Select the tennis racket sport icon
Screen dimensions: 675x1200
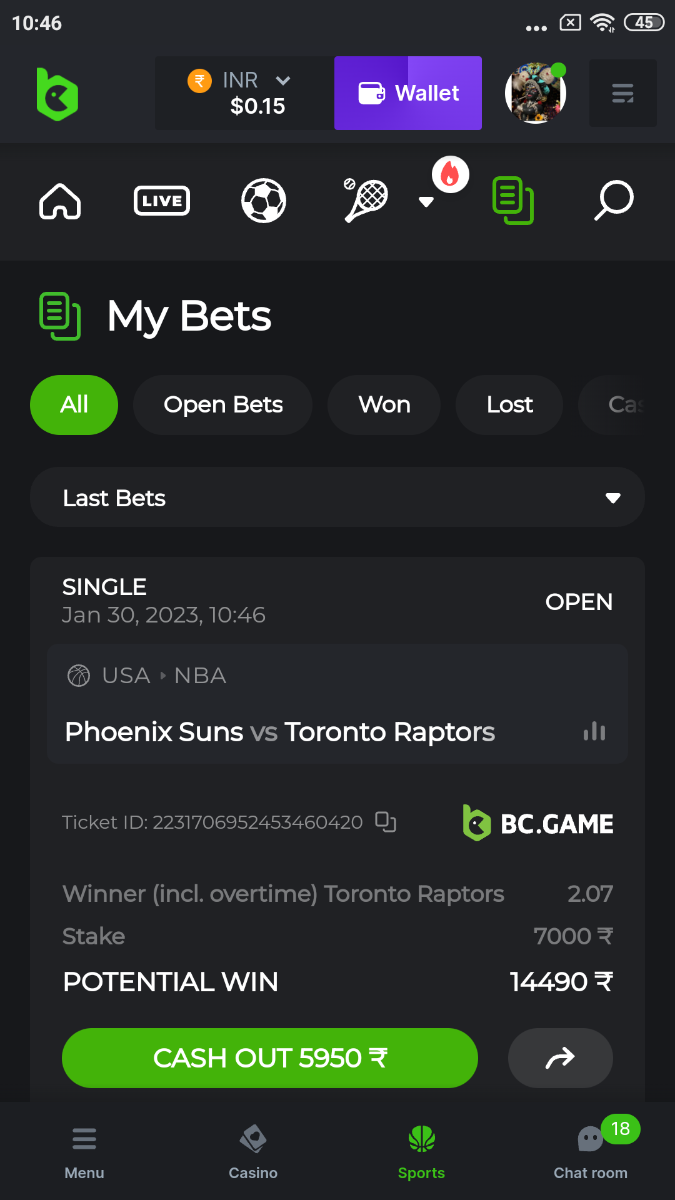tap(366, 200)
